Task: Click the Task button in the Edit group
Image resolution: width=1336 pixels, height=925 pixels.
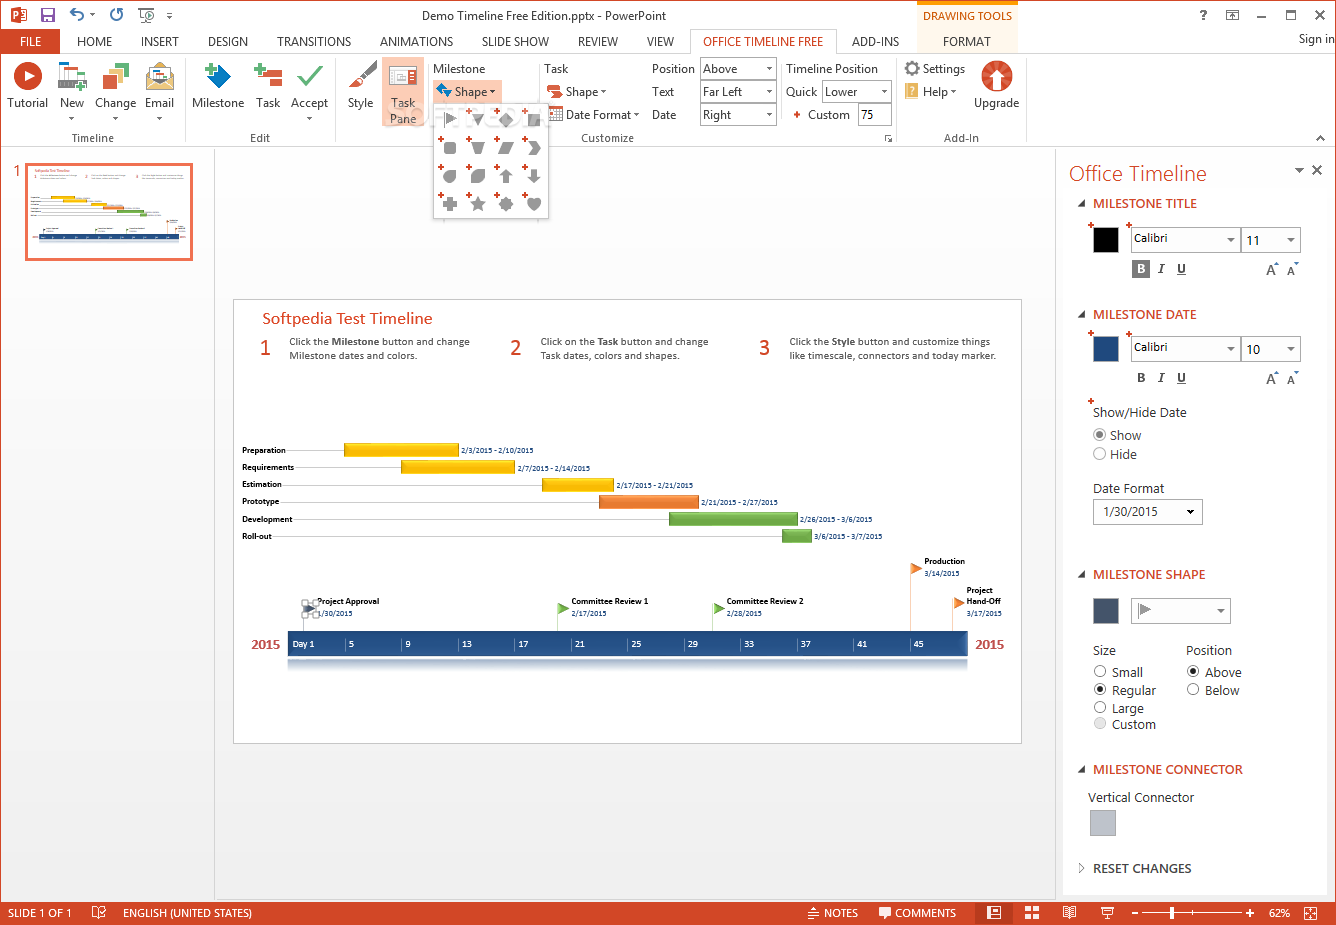Action: [268, 85]
